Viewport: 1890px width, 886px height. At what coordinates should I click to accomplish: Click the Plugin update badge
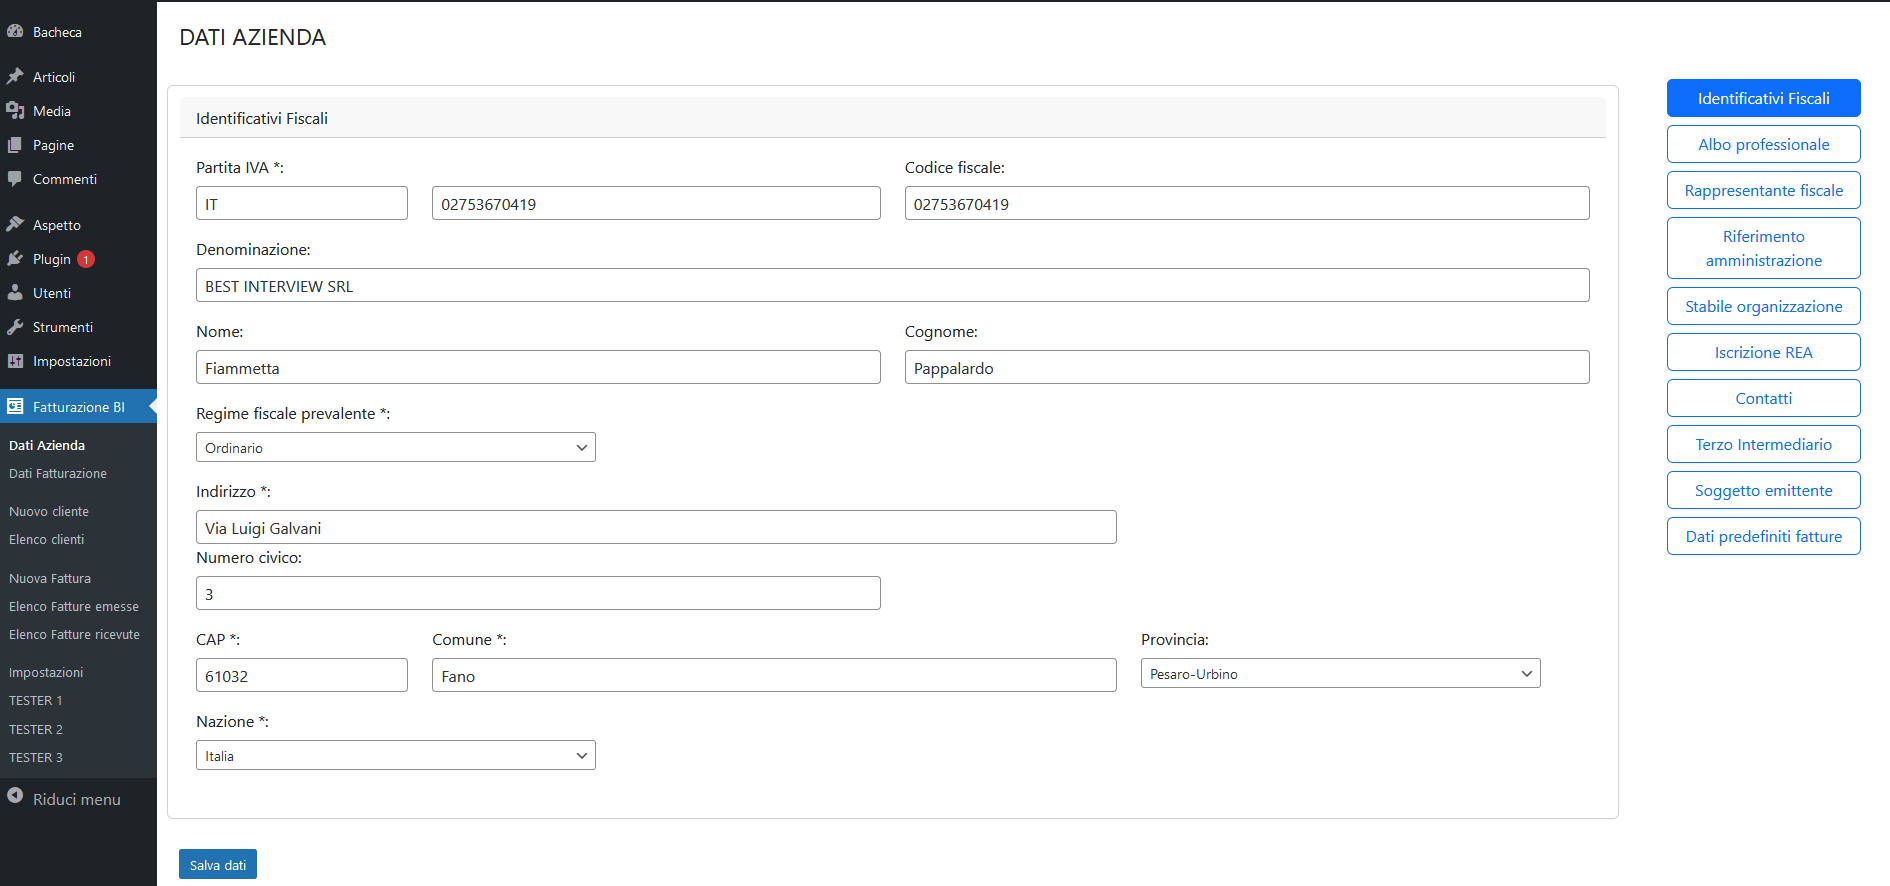point(86,259)
